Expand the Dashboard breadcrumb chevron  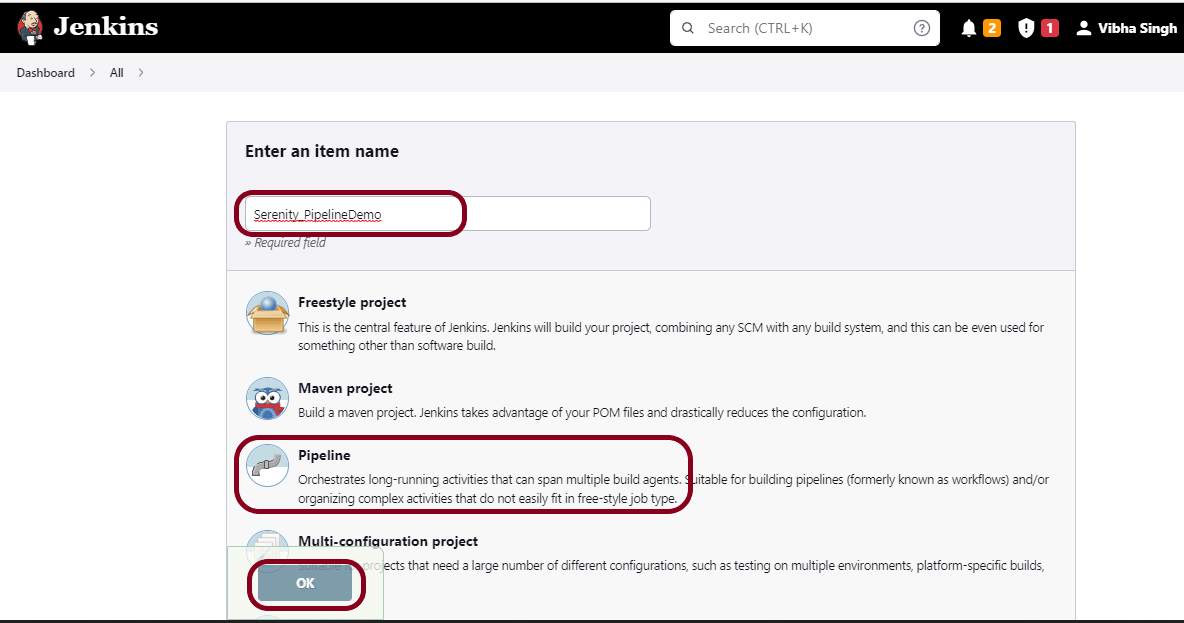pos(92,73)
